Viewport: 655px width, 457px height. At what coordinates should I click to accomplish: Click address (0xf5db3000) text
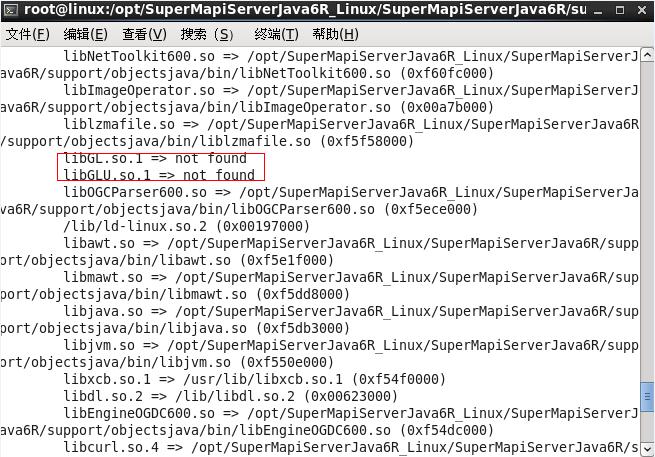click(303, 328)
